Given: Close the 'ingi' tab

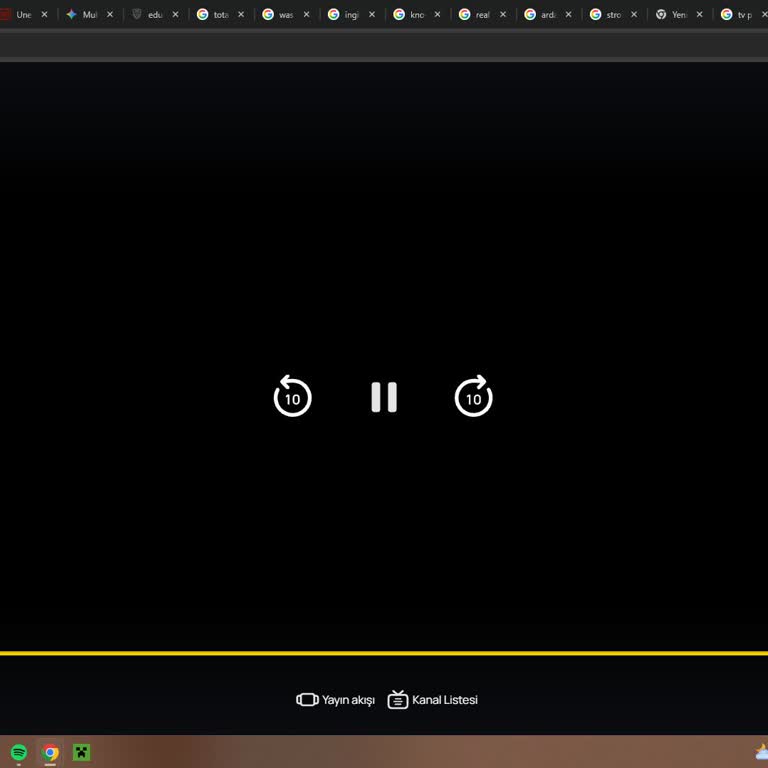Looking at the screenshot, I should [372, 15].
